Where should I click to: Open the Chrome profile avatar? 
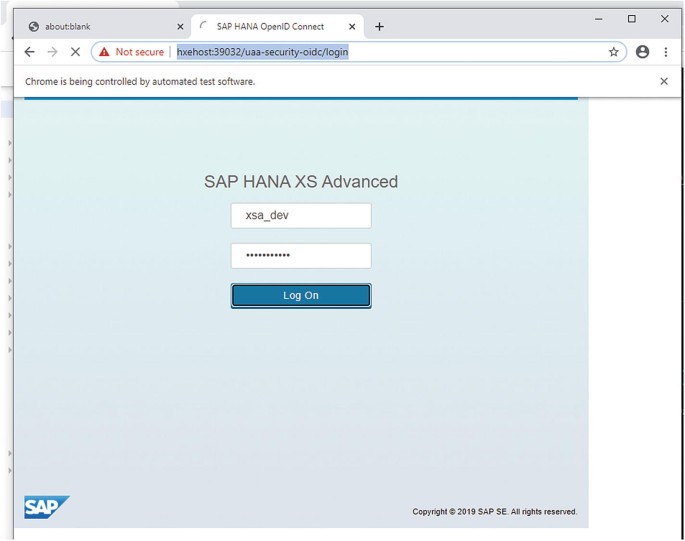(642, 52)
